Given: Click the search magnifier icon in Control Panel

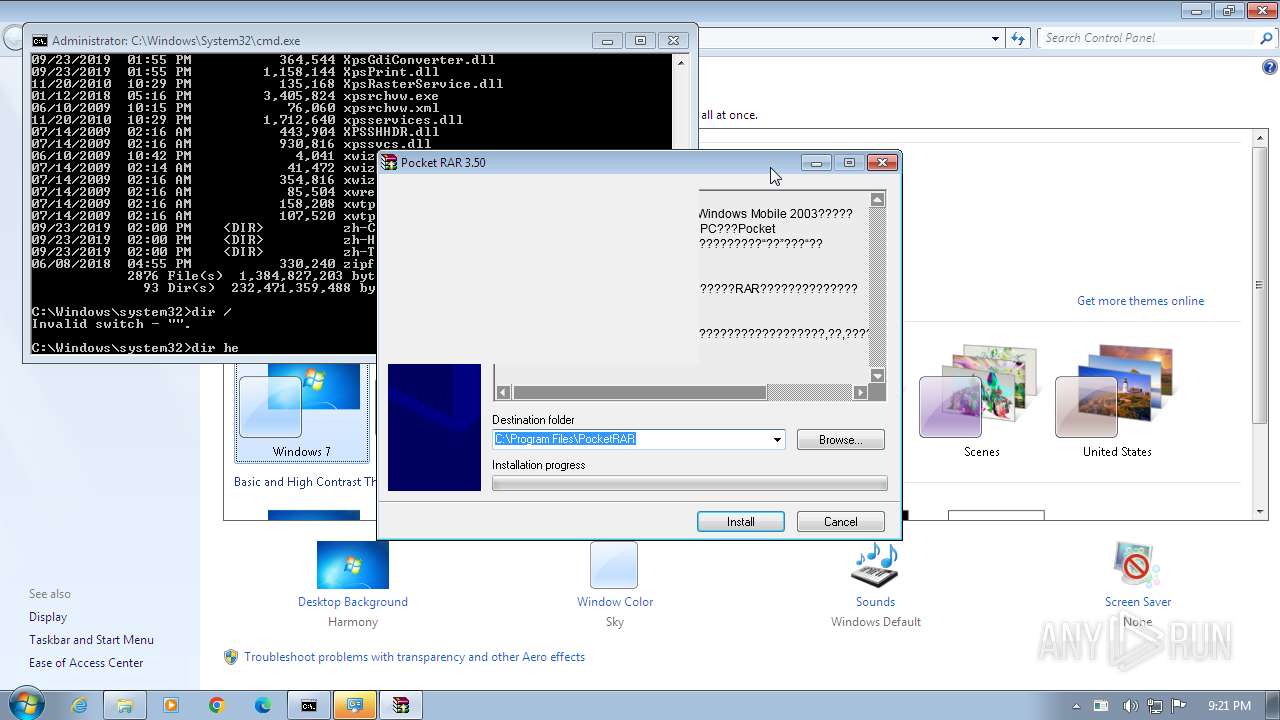Looking at the screenshot, I should [1266, 38].
